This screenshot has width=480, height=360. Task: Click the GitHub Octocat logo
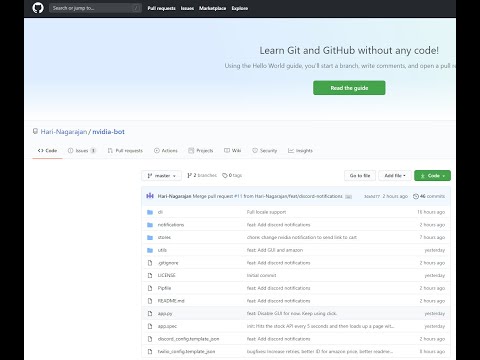tap(38, 8)
